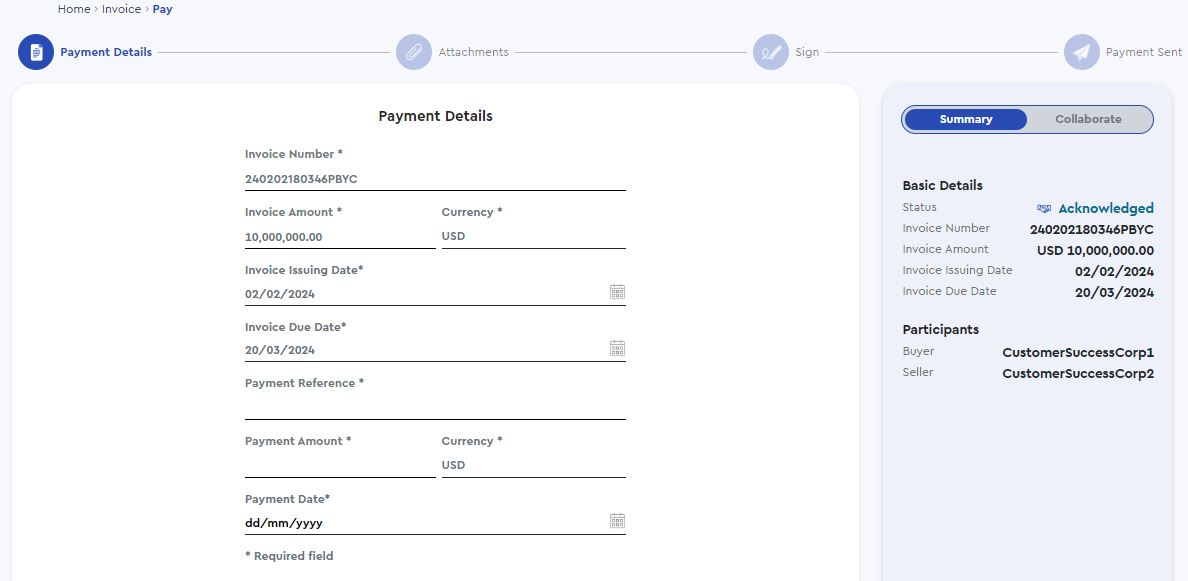Image resolution: width=1188 pixels, height=581 pixels.
Task: Focus the Payment Amount input field
Action: (x=340, y=465)
